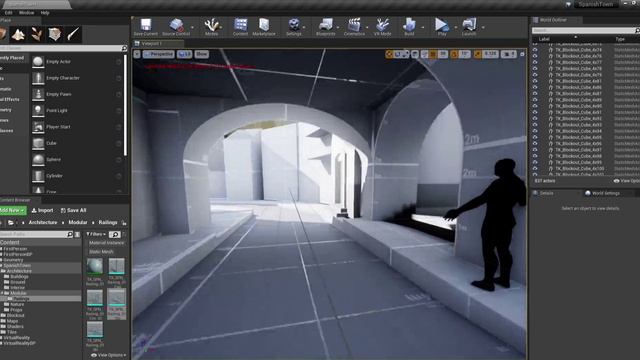Toggle rotation snapping in the viewport toolbar
This screenshot has height=360, width=640.
click(454, 54)
